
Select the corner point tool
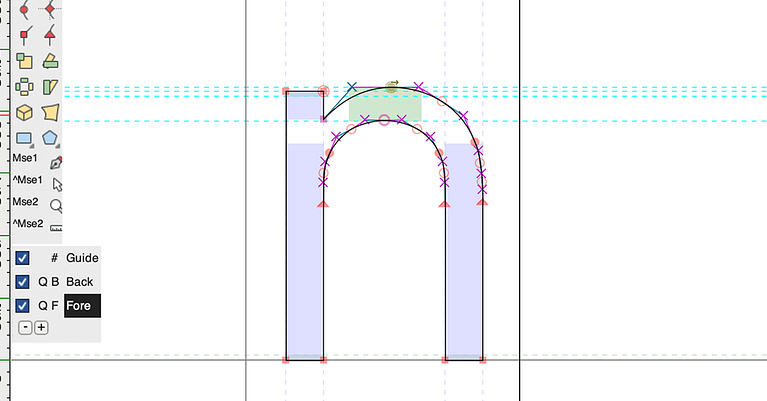(x=25, y=35)
